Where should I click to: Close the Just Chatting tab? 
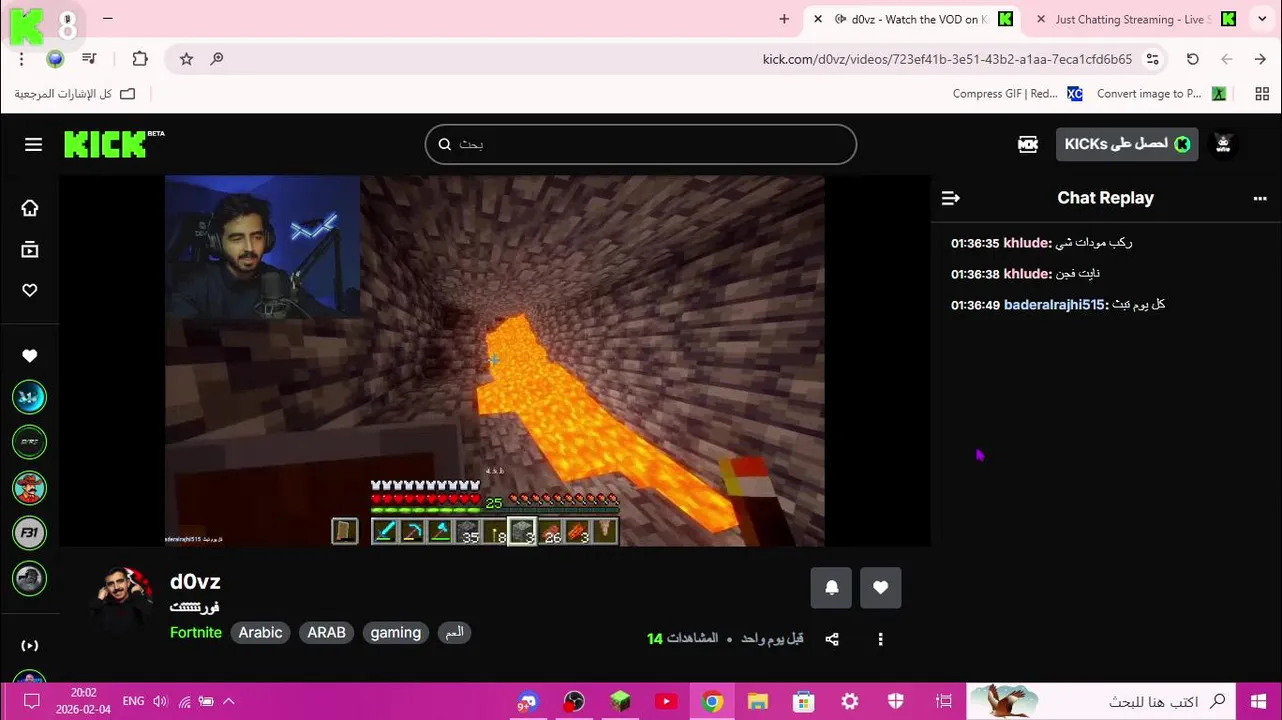tap(1041, 19)
